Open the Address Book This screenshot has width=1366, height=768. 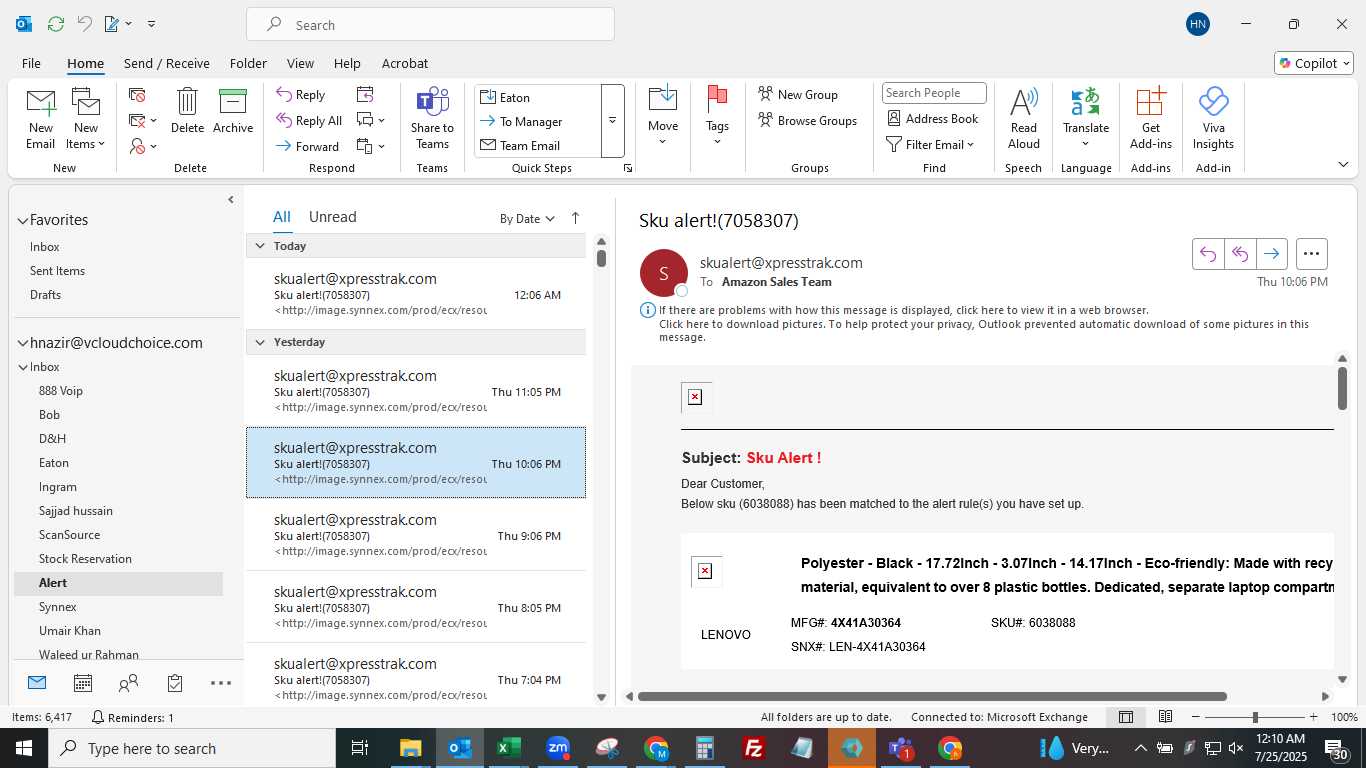coord(932,119)
